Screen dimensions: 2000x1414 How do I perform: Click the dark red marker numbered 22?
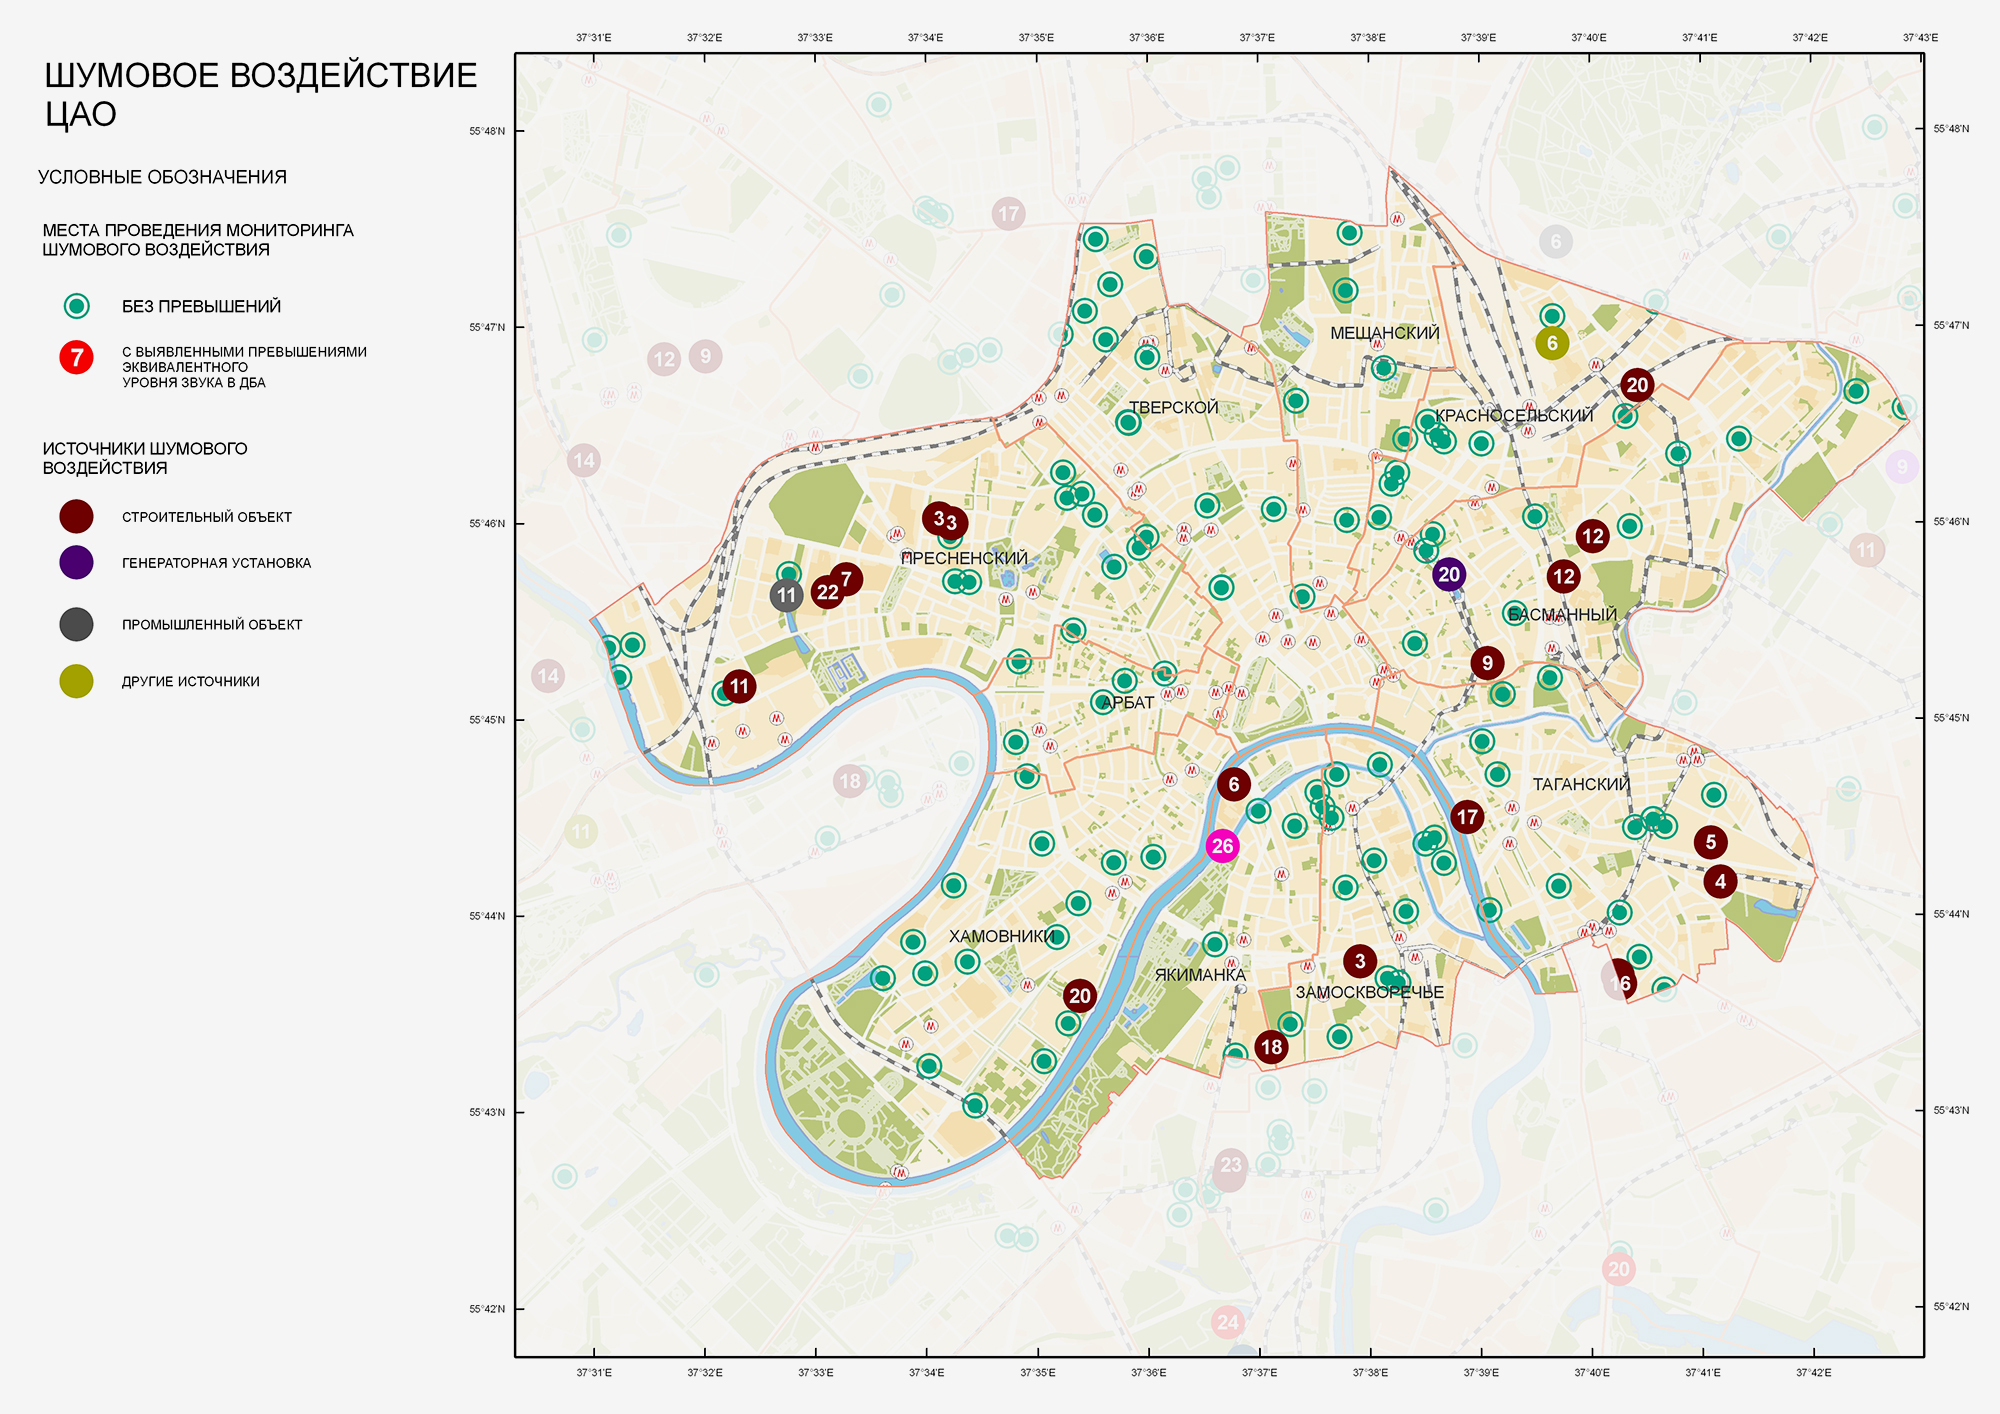(826, 592)
